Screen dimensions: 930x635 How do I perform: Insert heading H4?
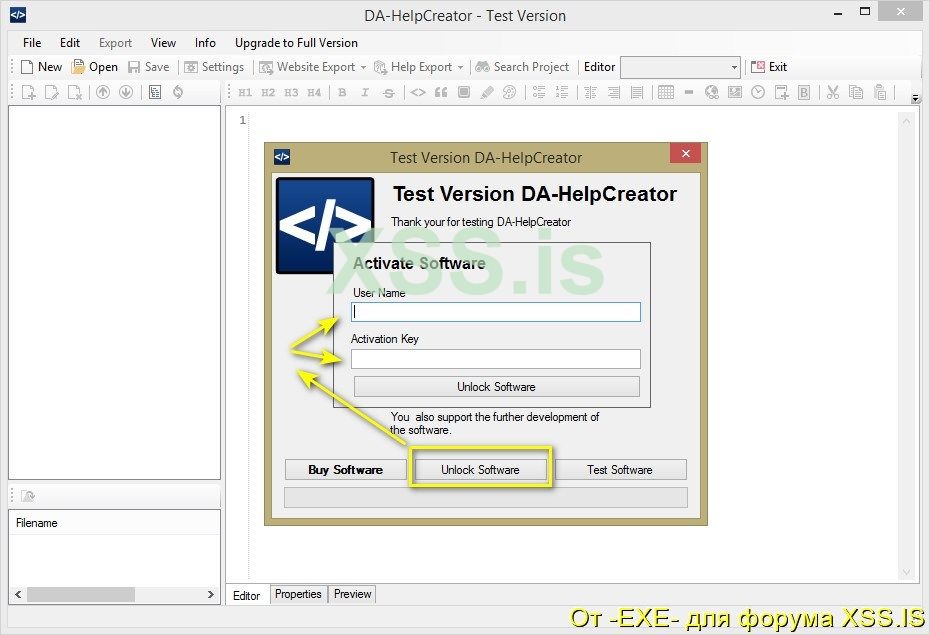(x=314, y=92)
